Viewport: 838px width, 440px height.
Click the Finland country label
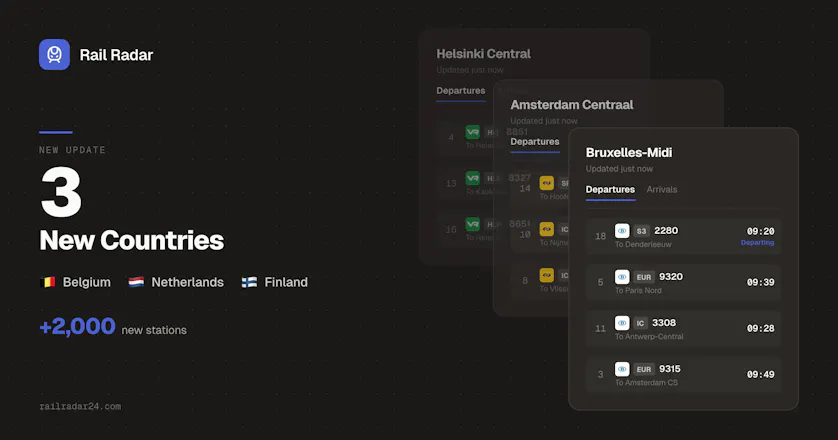pos(286,282)
